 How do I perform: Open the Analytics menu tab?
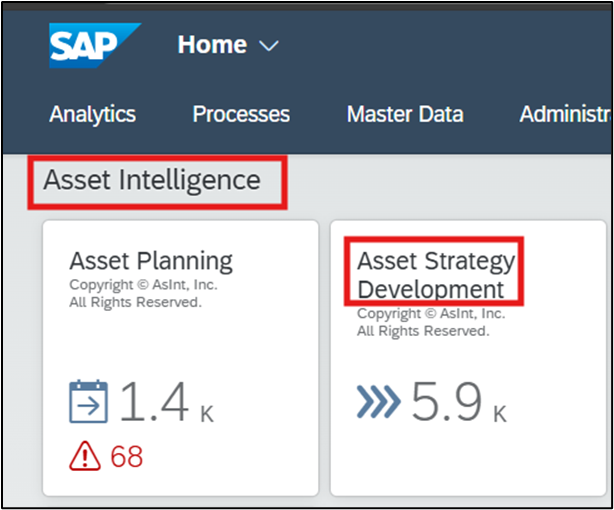click(x=92, y=114)
